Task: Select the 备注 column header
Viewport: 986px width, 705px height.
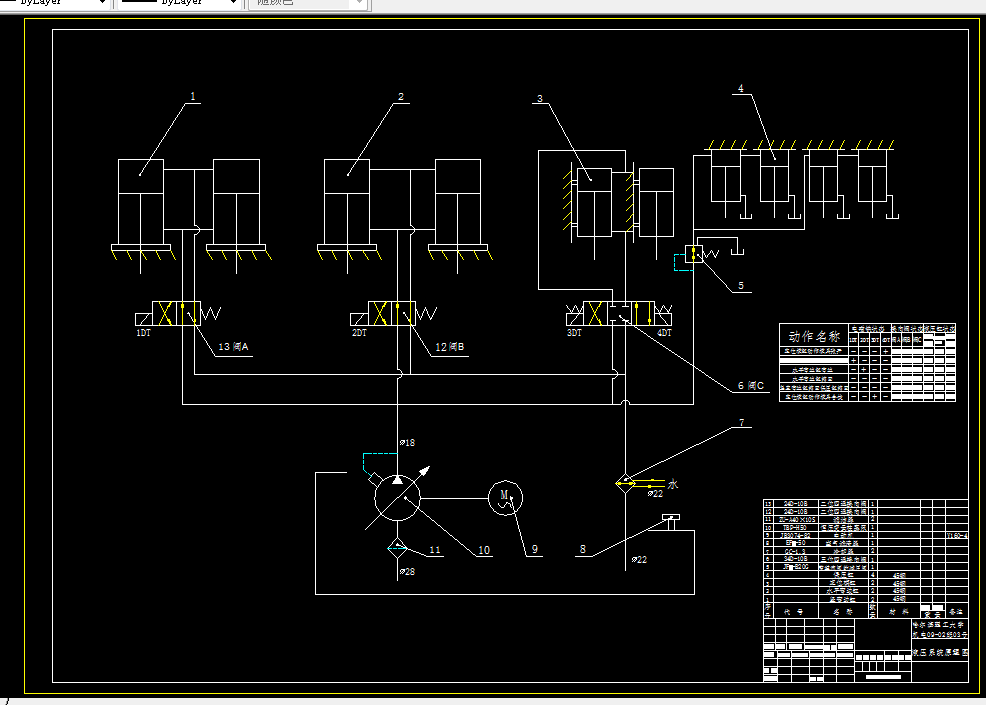Action: pos(956,611)
